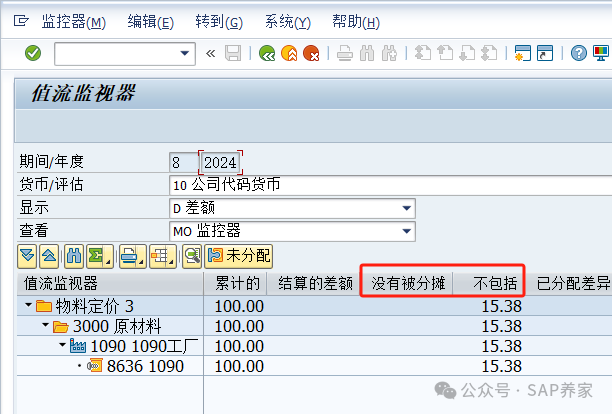Click the Create New Session icon
The width and height of the screenshot is (612, 414).
tap(523, 53)
